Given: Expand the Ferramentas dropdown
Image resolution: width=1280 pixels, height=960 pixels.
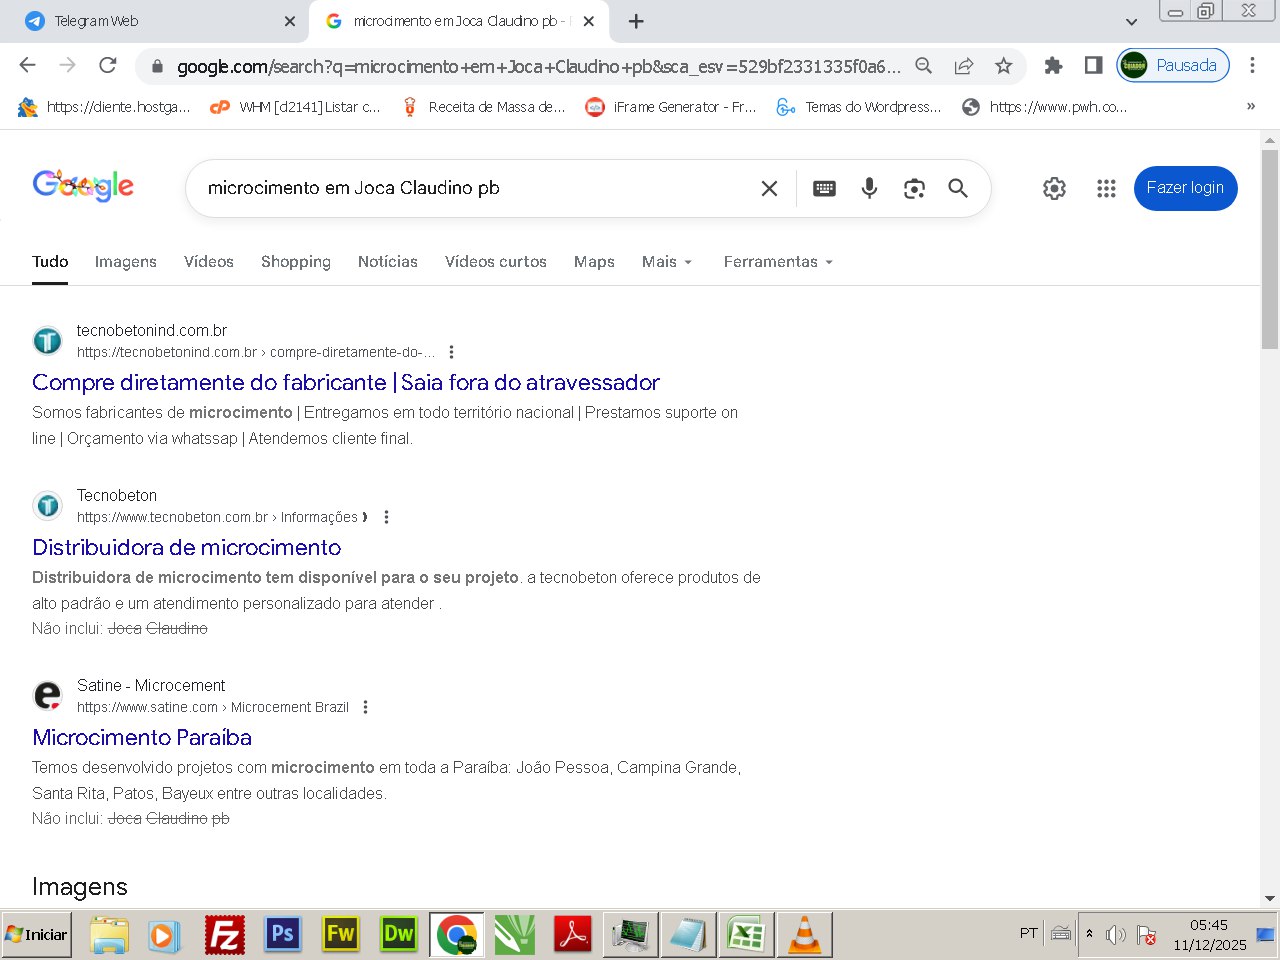Looking at the screenshot, I should pos(778,262).
